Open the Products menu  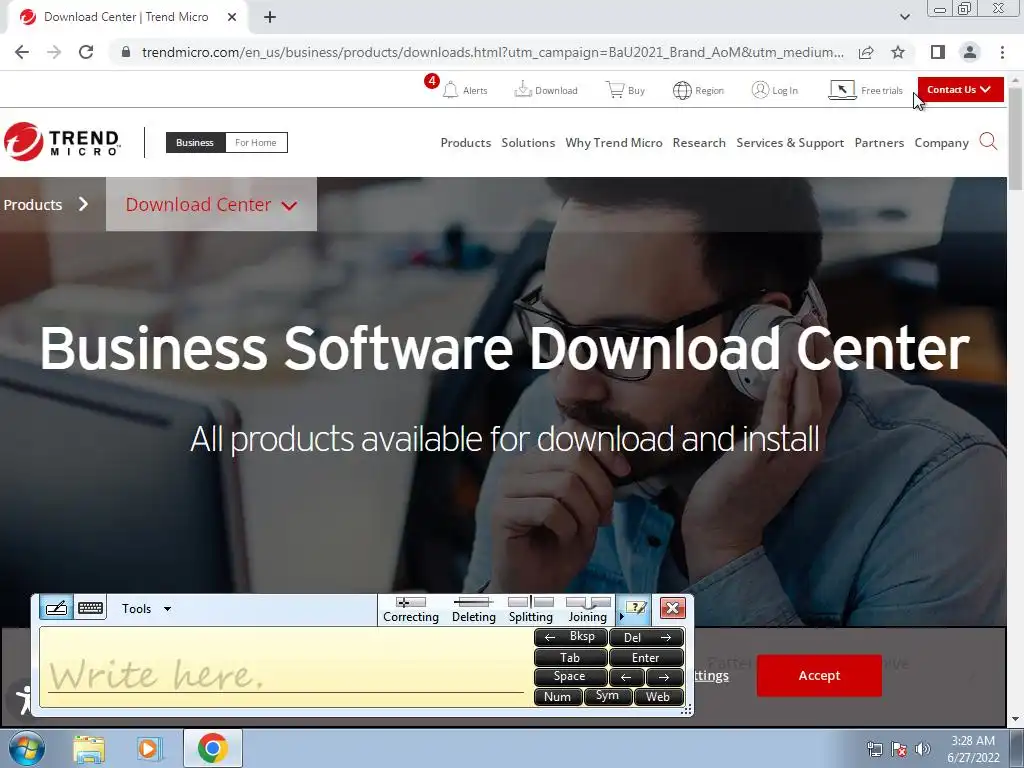pyautogui.click(x=466, y=142)
